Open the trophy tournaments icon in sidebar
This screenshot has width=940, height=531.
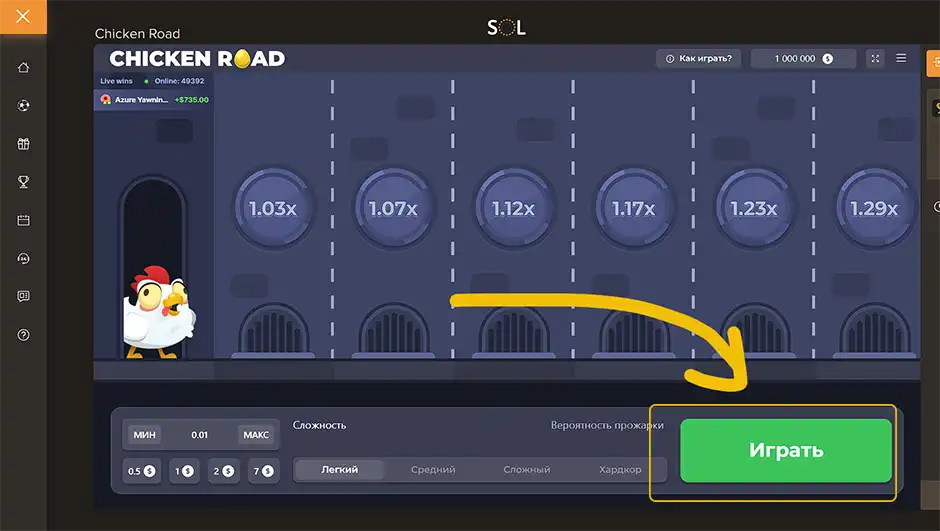(23, 182)
